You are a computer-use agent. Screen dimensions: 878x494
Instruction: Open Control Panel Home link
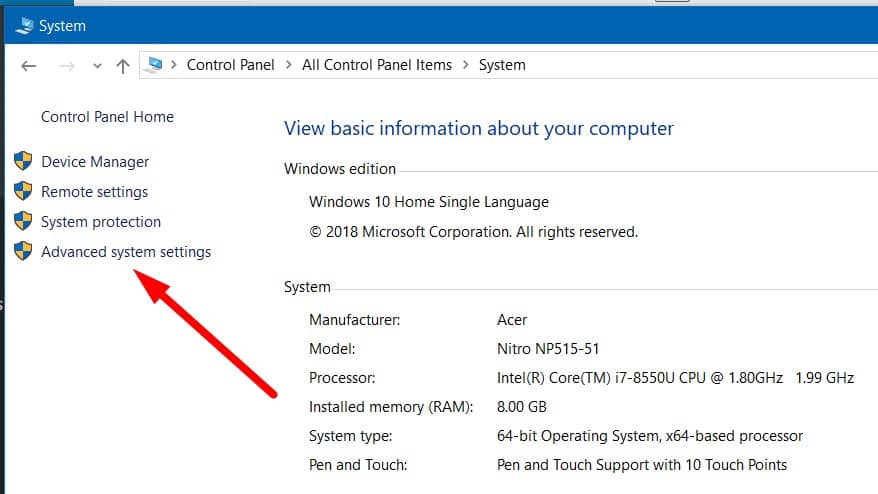point(108,116)
